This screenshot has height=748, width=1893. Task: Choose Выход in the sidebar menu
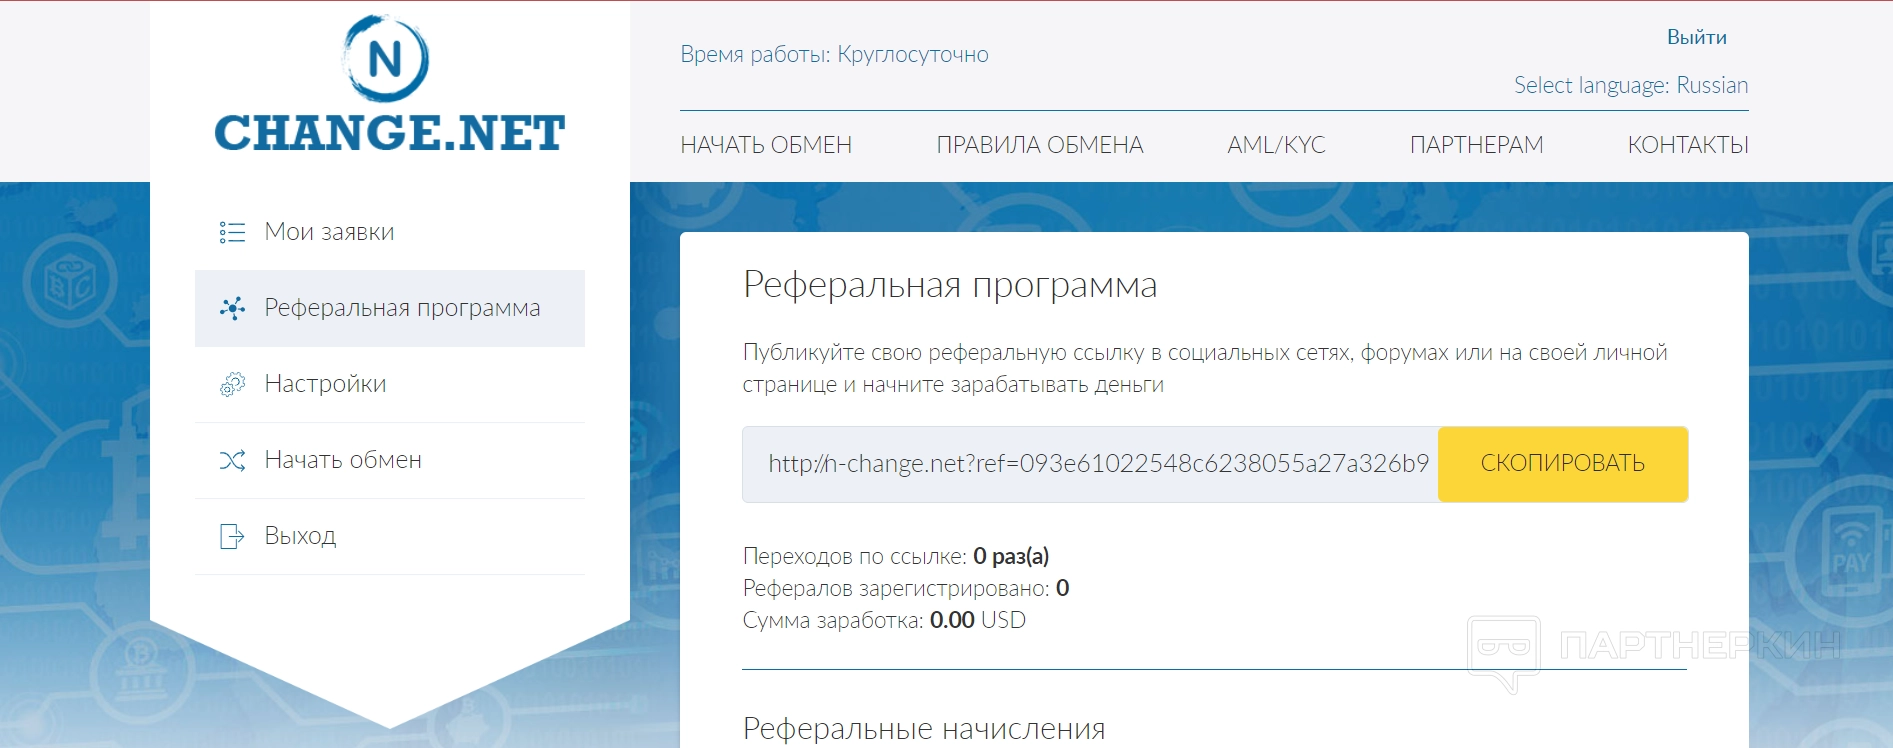[x=390, y=536]
